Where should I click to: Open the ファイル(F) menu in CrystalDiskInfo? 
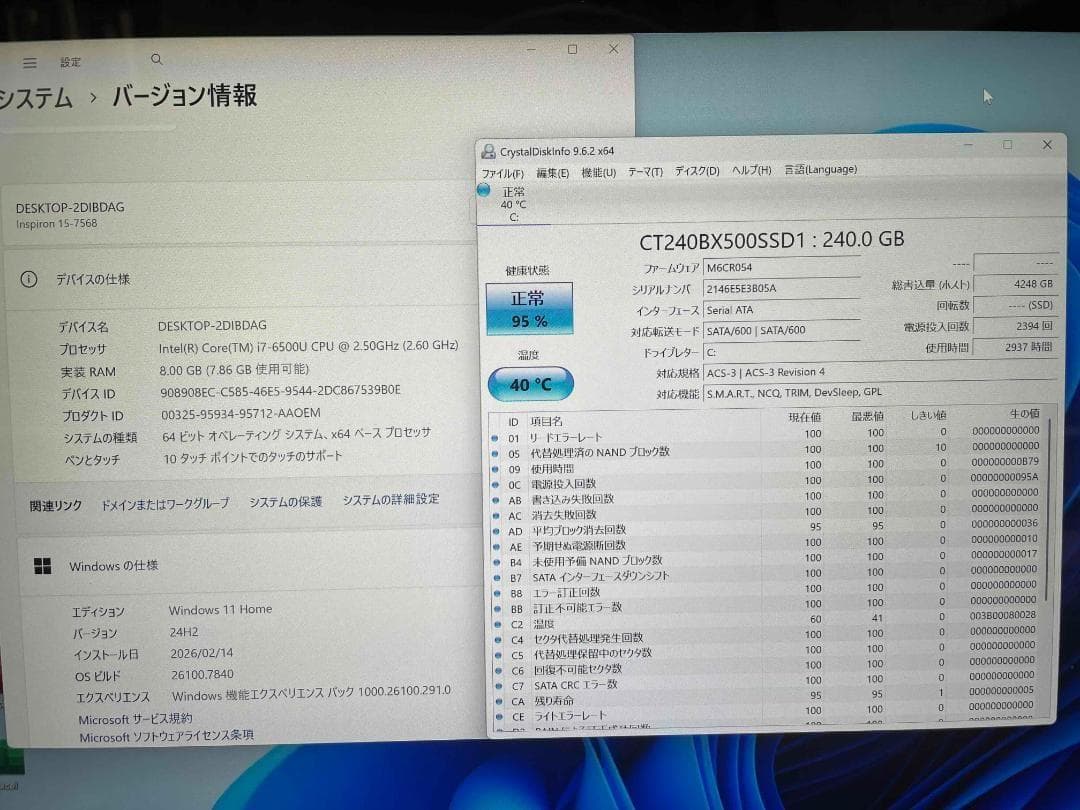point(502,171)
